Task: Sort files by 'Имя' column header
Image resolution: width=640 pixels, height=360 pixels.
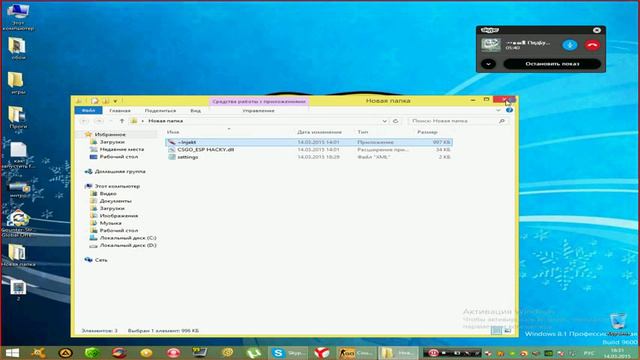Action: point(173,132)
